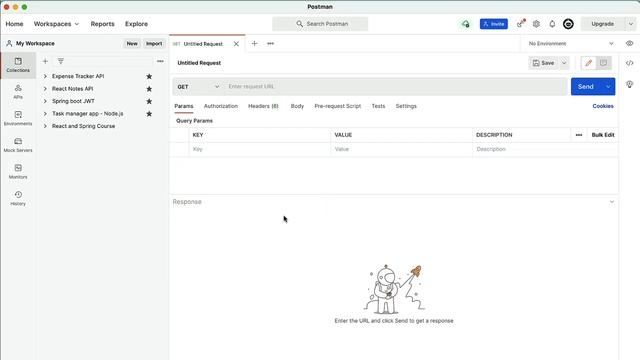Screen dimensions: 640x360
Task: Open the tab options ellipsis menu
Action: click(x=270, y=43)
